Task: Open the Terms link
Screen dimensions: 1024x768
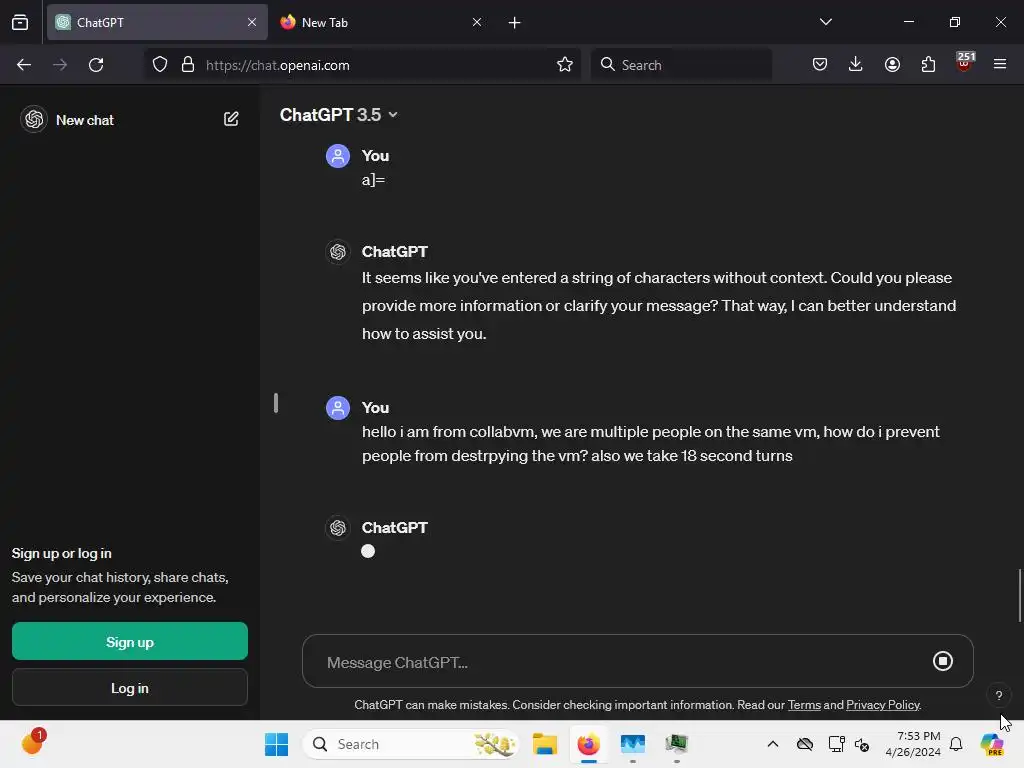Action: click(804, 705)
